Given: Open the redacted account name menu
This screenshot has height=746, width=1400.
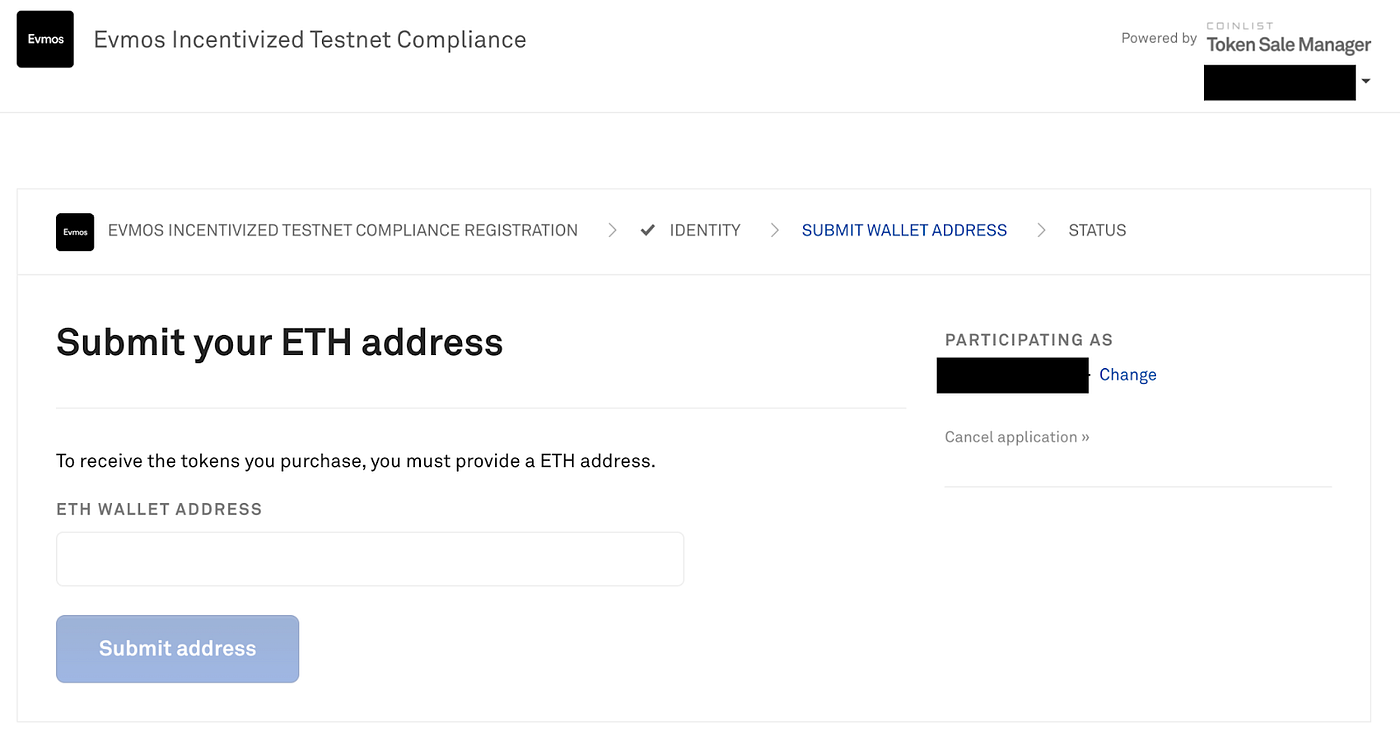Looking at the screenshot, I should [x=1280, y=82].
